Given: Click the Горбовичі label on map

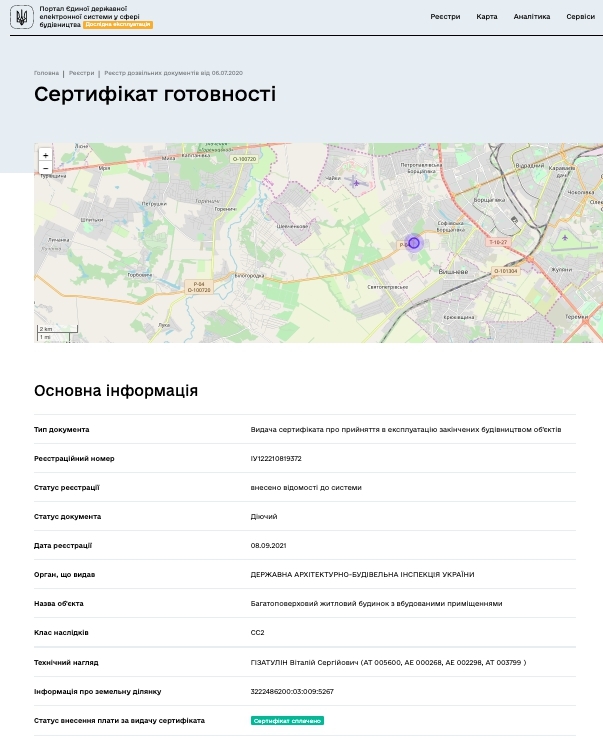Looking at the screenshot, I should 140,275.
